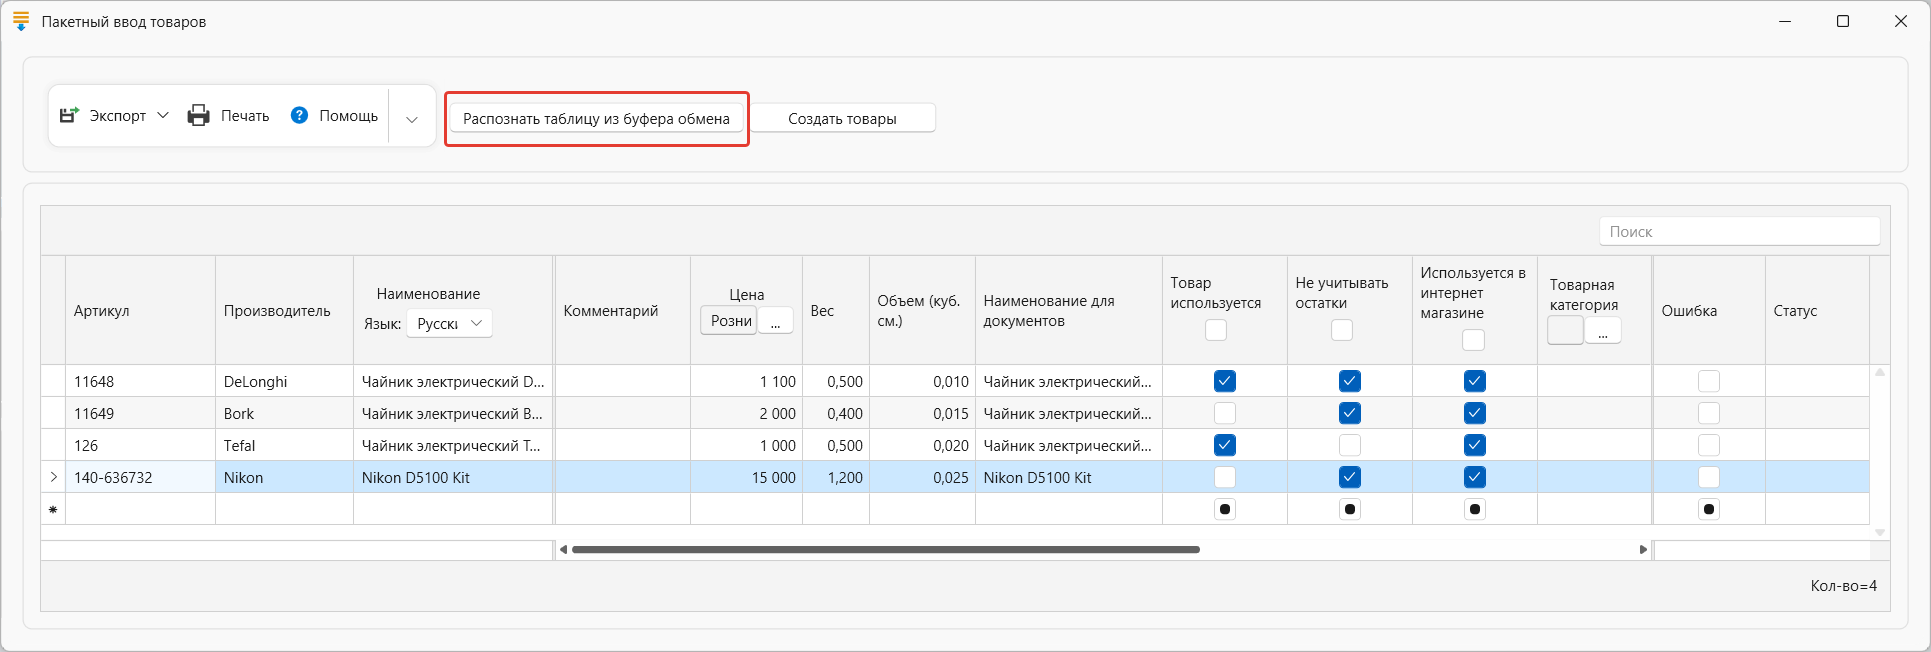Uncheck 'Товар используется' for DeLonghi row
The width and height of the screenshot is (1931, 652).
pyautogui.click(x=1224, y=381)
